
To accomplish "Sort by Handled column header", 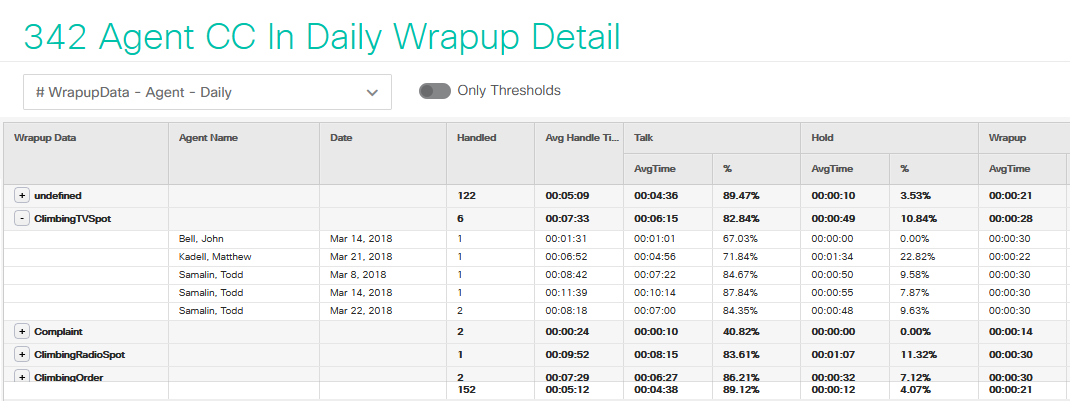I will pos(491,153).
